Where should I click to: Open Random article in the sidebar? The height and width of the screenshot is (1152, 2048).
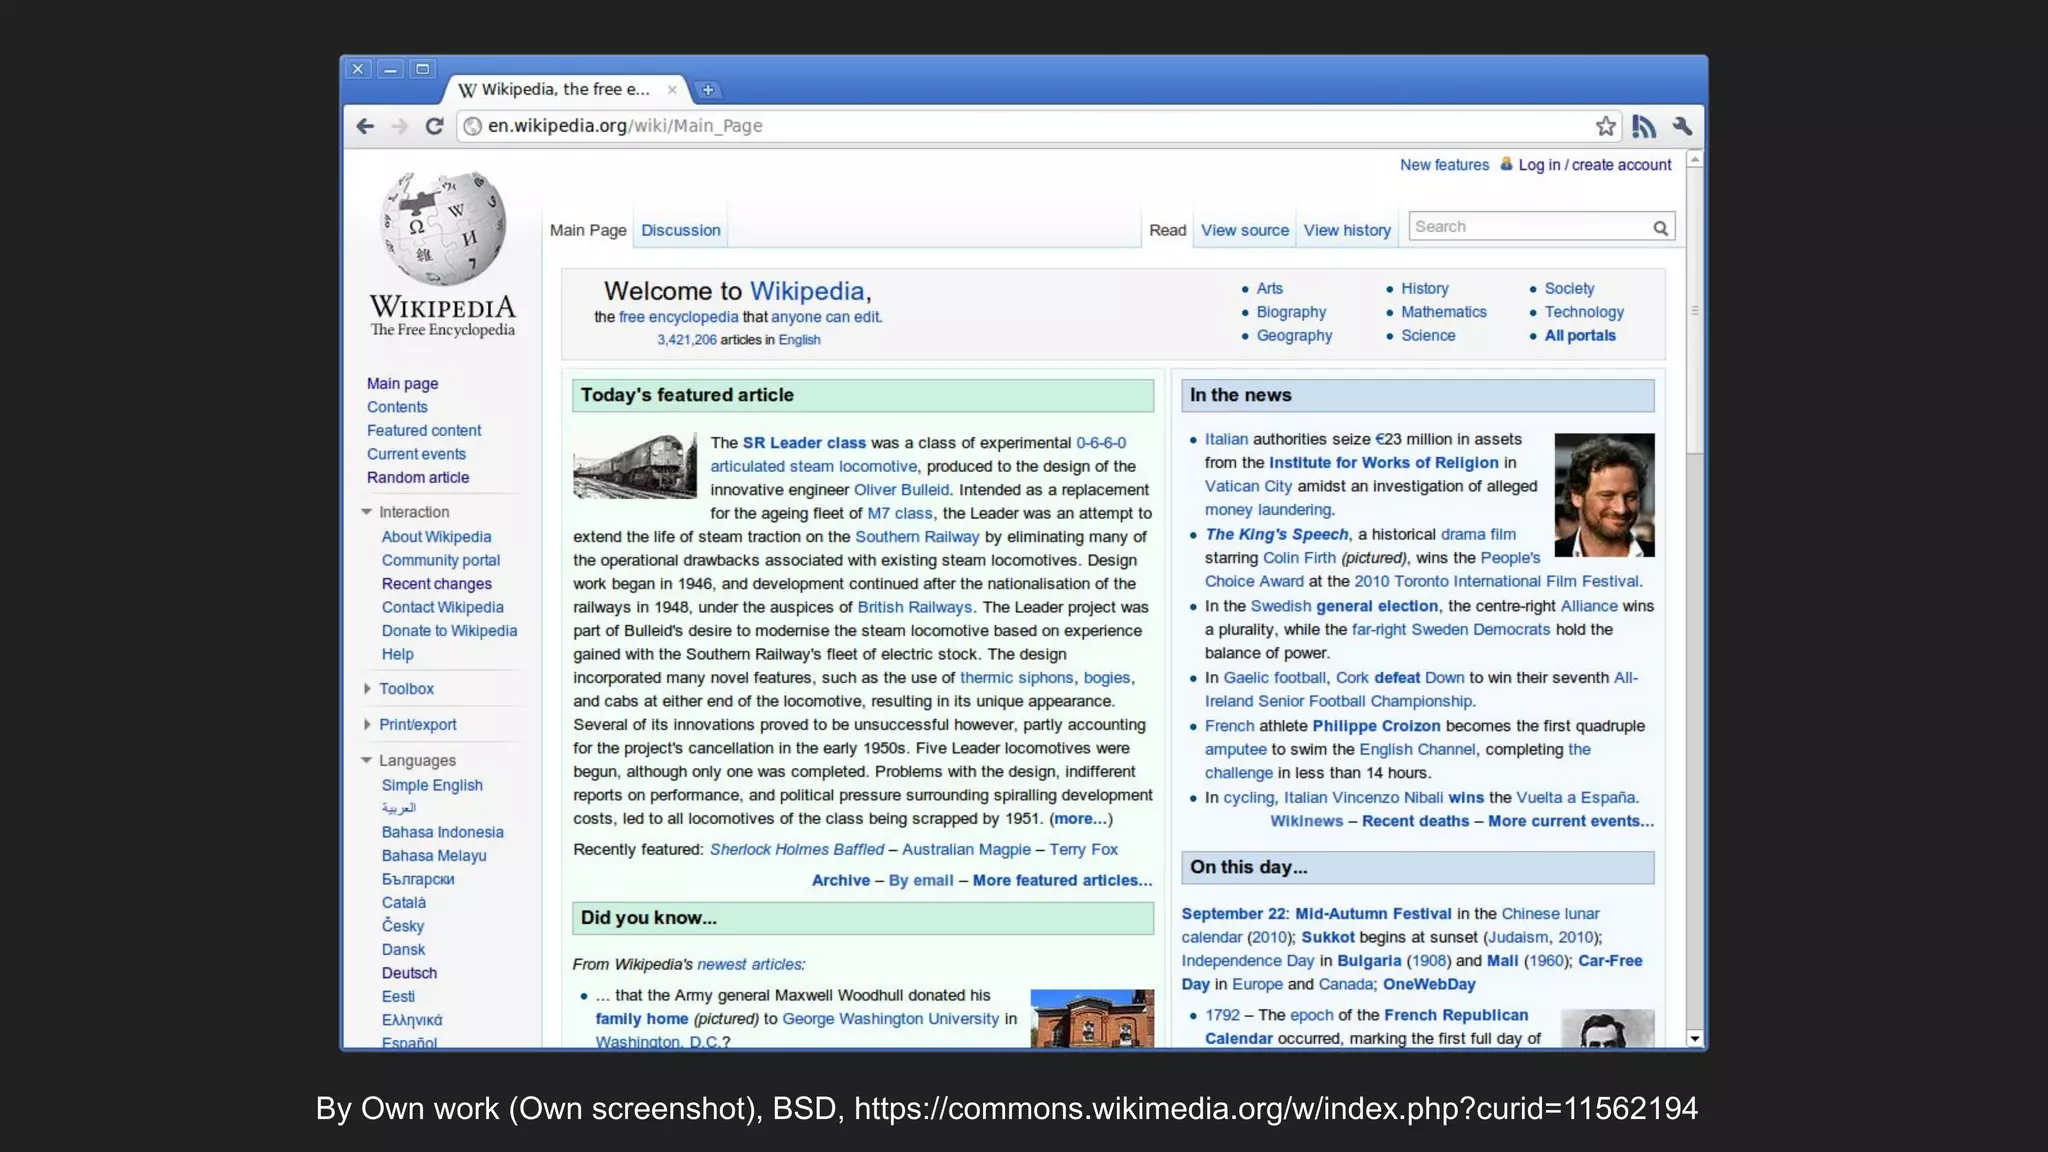418,478
